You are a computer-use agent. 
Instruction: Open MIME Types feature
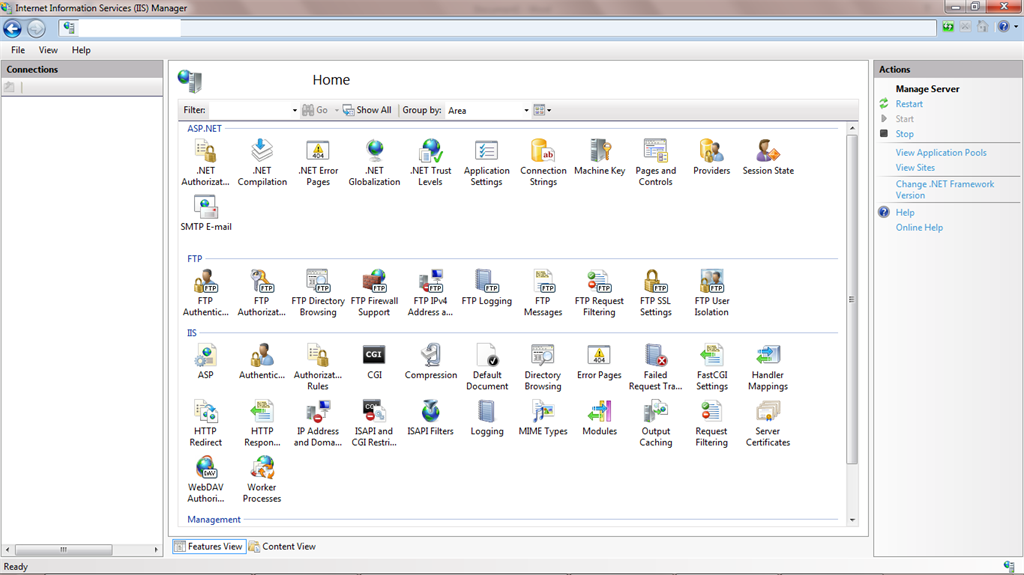click(x=543, y=418)
